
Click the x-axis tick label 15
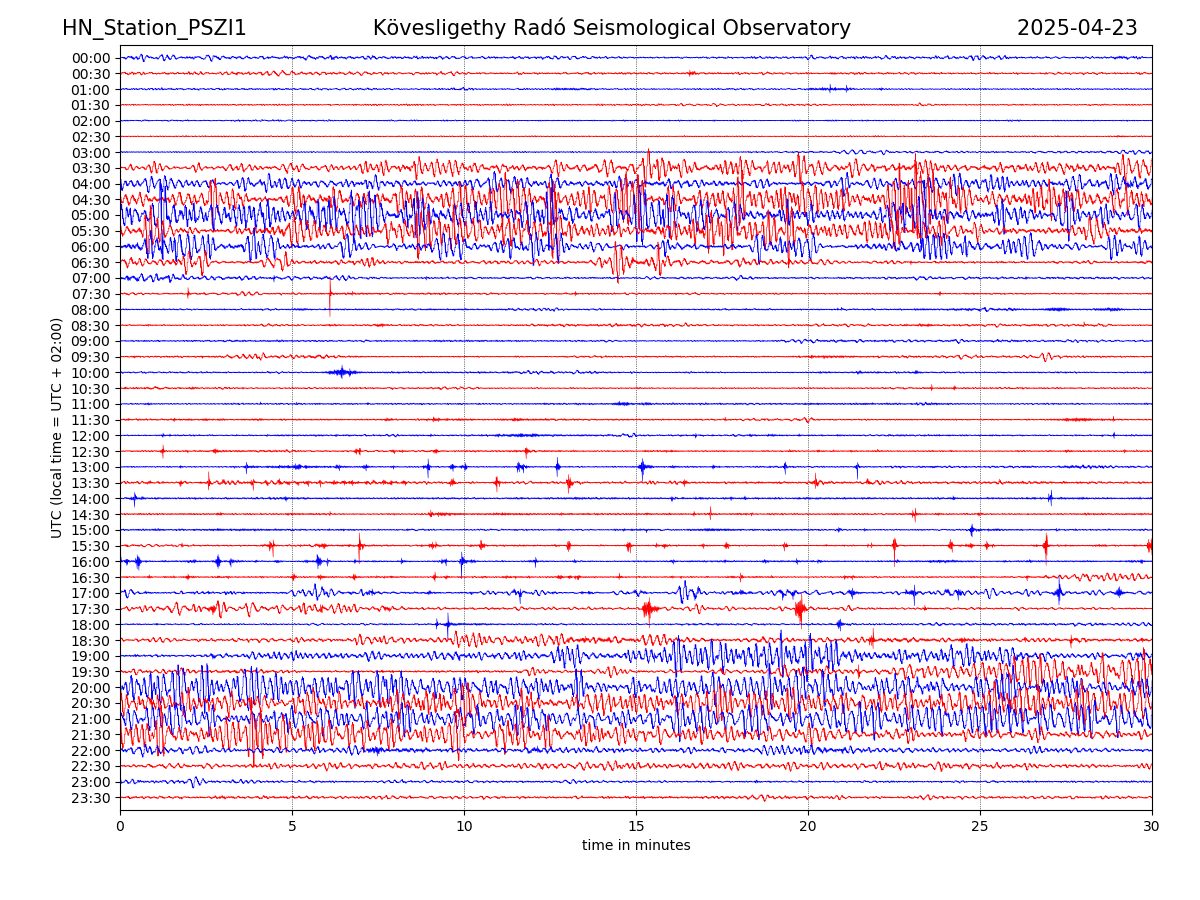pos(636,826)
